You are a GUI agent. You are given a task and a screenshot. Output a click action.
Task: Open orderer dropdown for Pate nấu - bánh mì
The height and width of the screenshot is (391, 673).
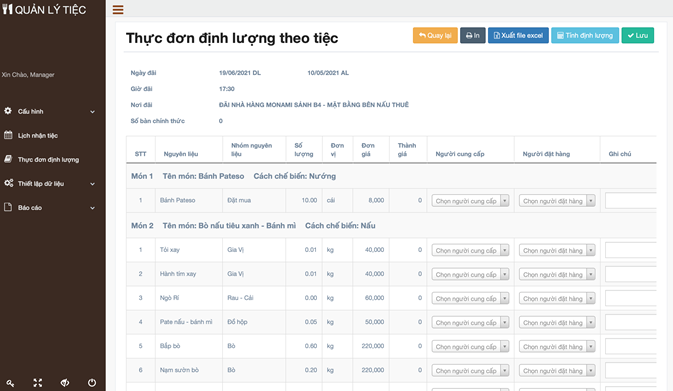557,322
